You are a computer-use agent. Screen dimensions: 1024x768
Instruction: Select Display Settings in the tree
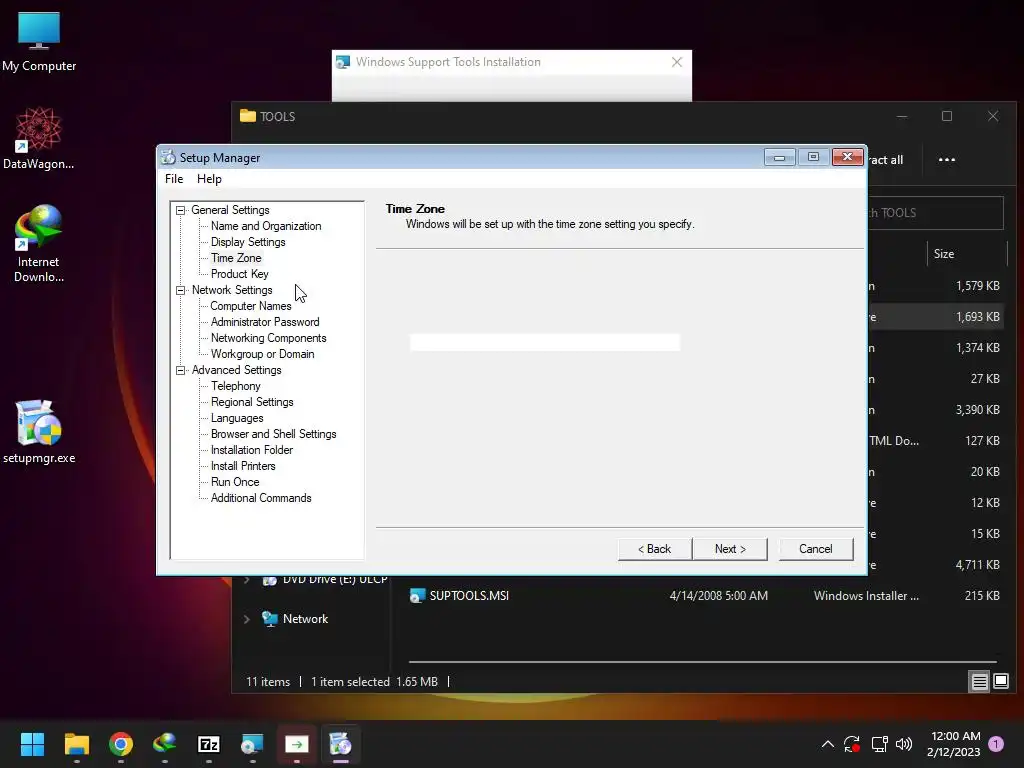tap(248, 242)
